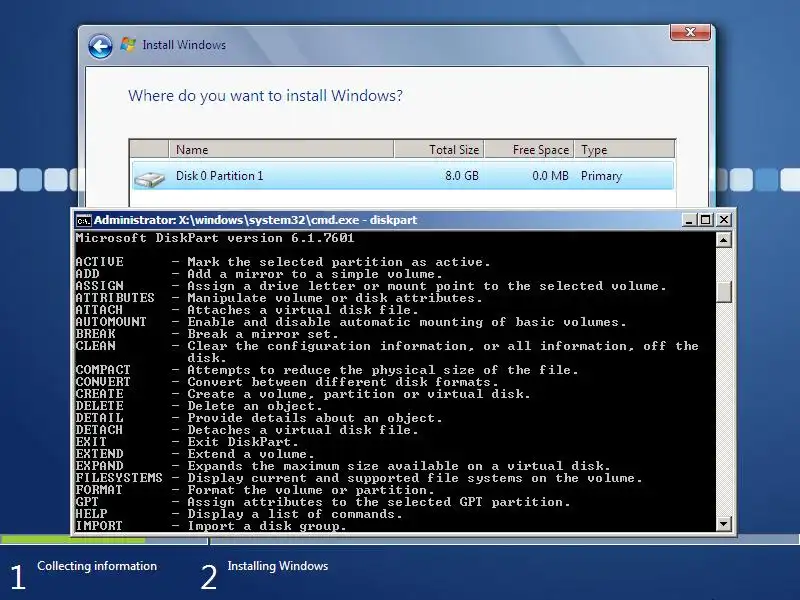Screen dimensions: 800x600
Task: Click the Primary type cell
Action: [602, 176]
